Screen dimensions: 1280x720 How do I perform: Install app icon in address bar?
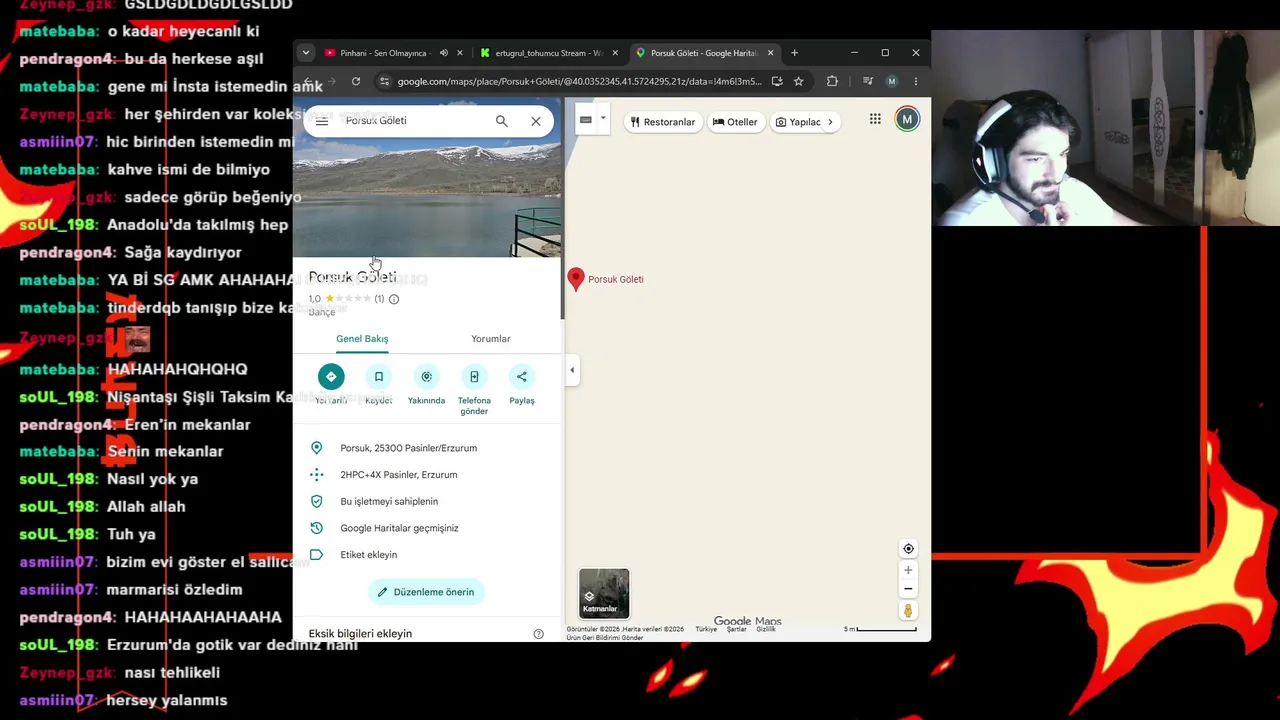click(777, 82)
